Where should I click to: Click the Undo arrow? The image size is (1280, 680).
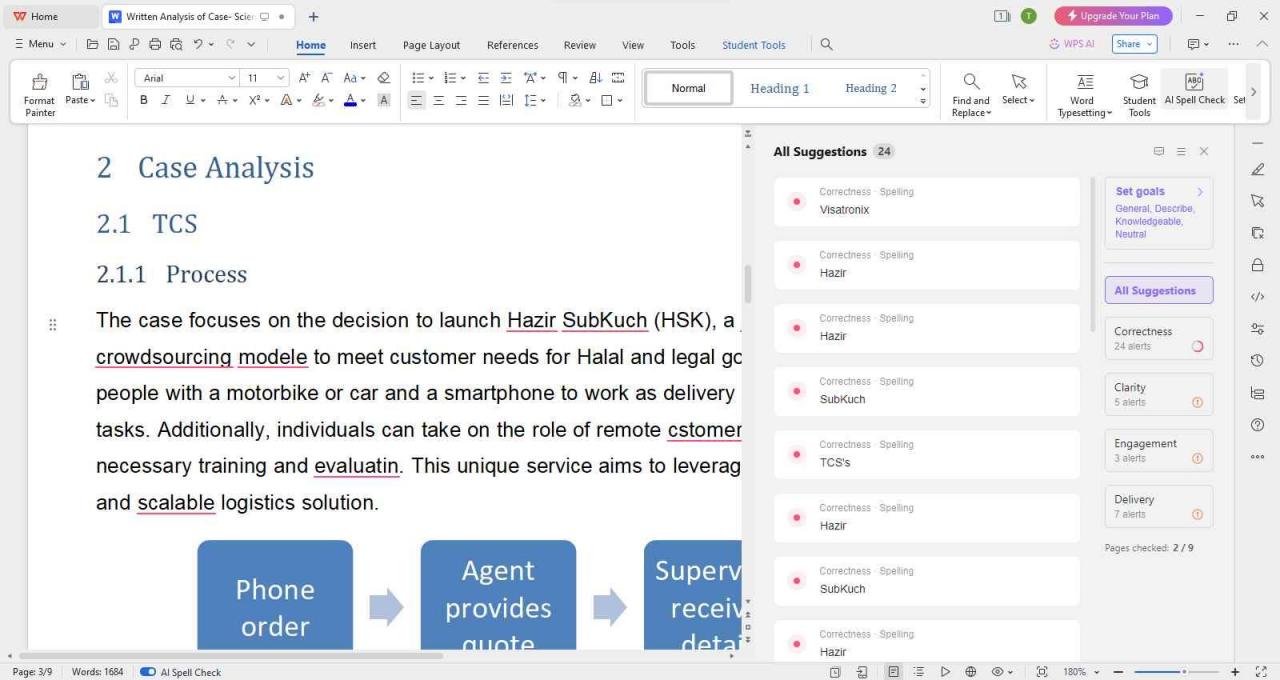coord(198,44)
